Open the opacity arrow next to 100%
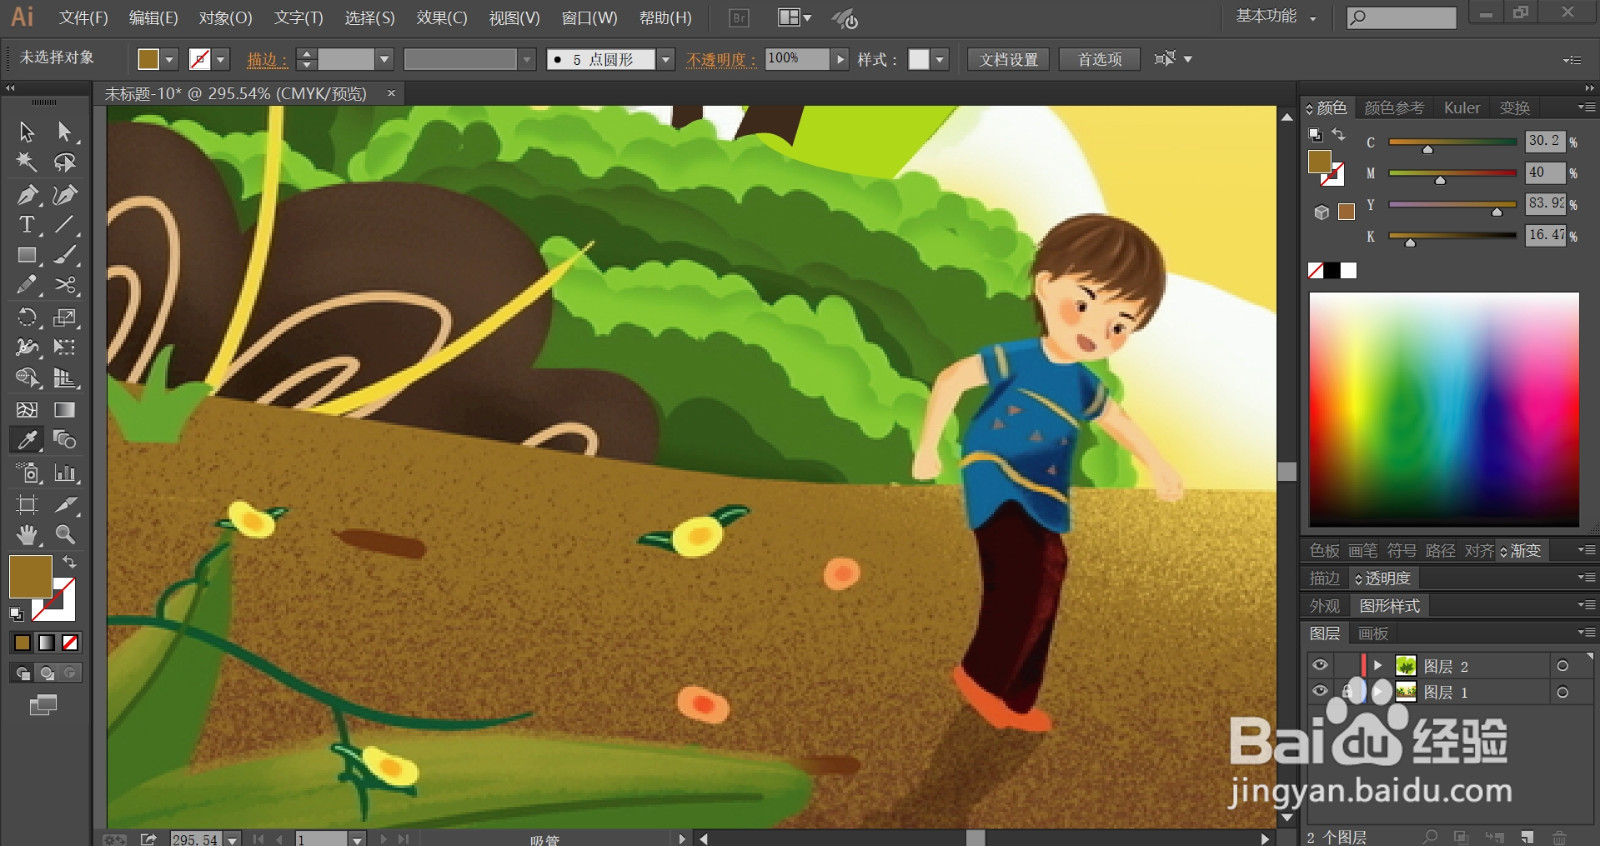 tap(840, 60)
